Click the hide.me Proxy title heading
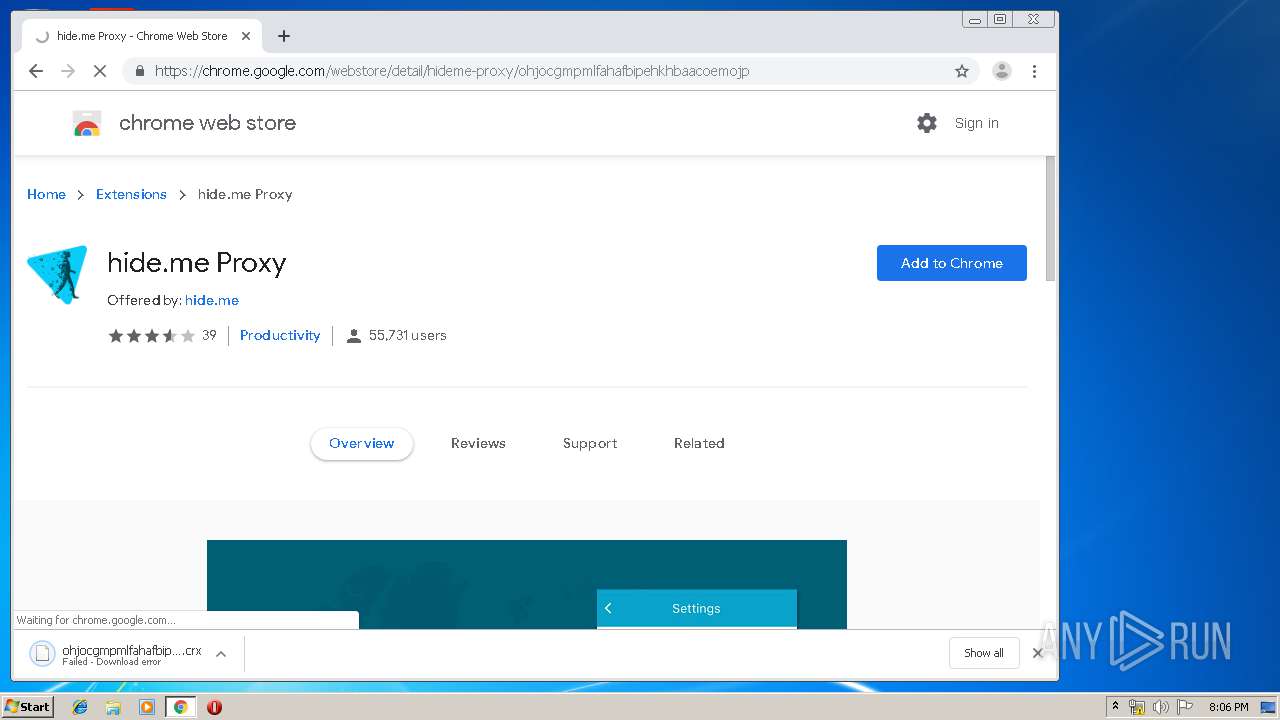Image resolution: width=1280 pixels, height=720 pixels. coord(197,263)
